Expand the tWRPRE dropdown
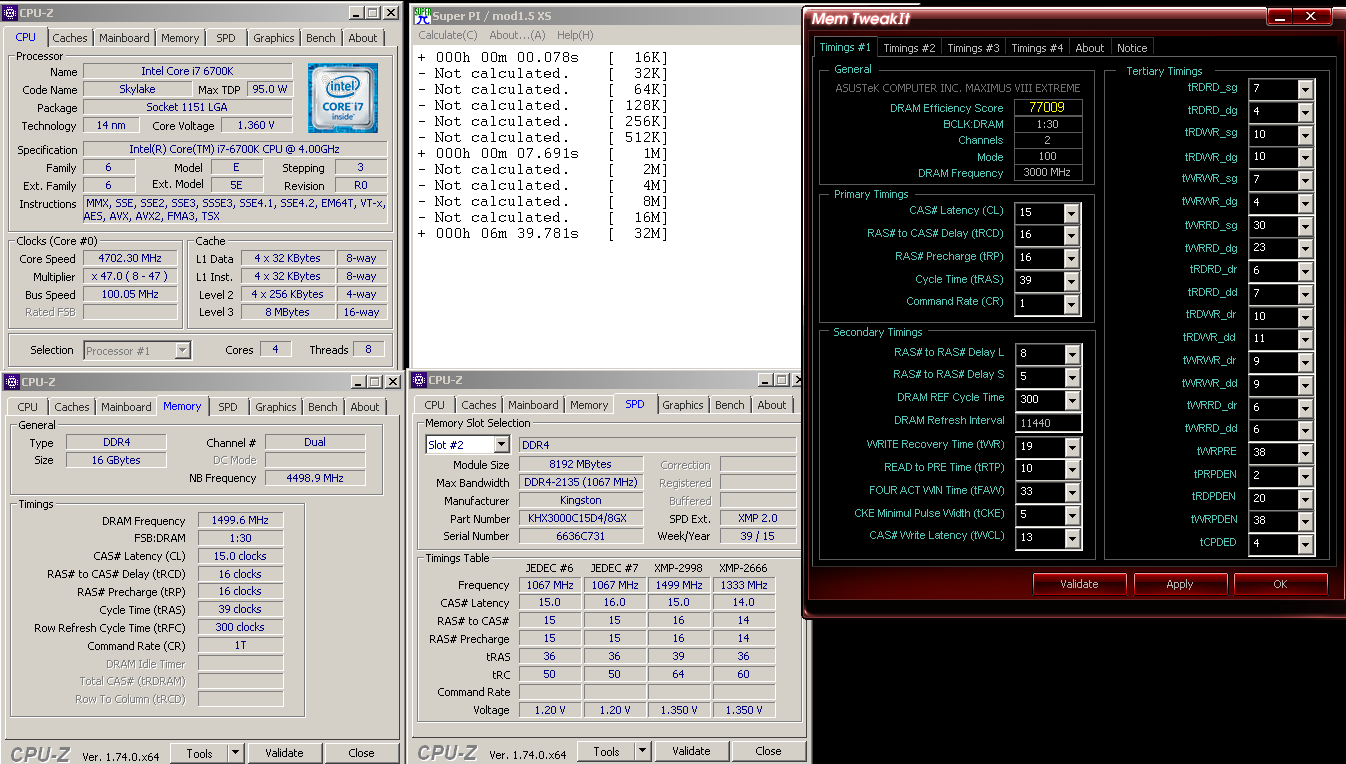The width and height of the screenshot is (1346, 764). click(1305, 452)
